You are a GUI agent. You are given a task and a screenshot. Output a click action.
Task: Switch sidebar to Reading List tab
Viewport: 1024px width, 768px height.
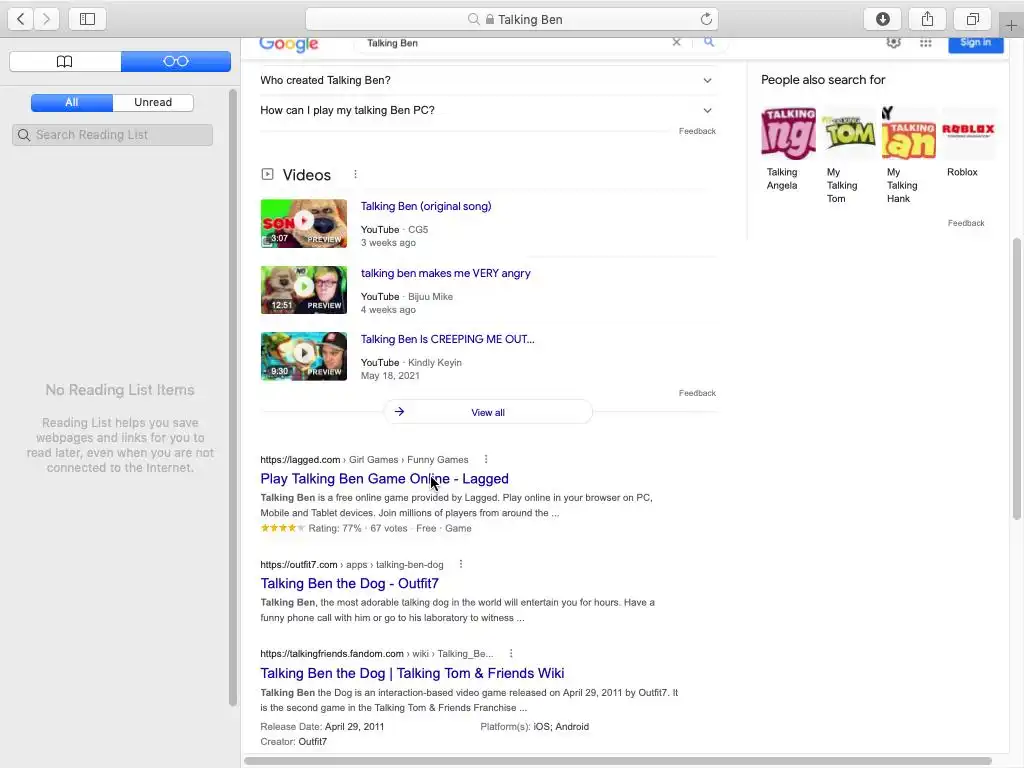tap(176, 61)
